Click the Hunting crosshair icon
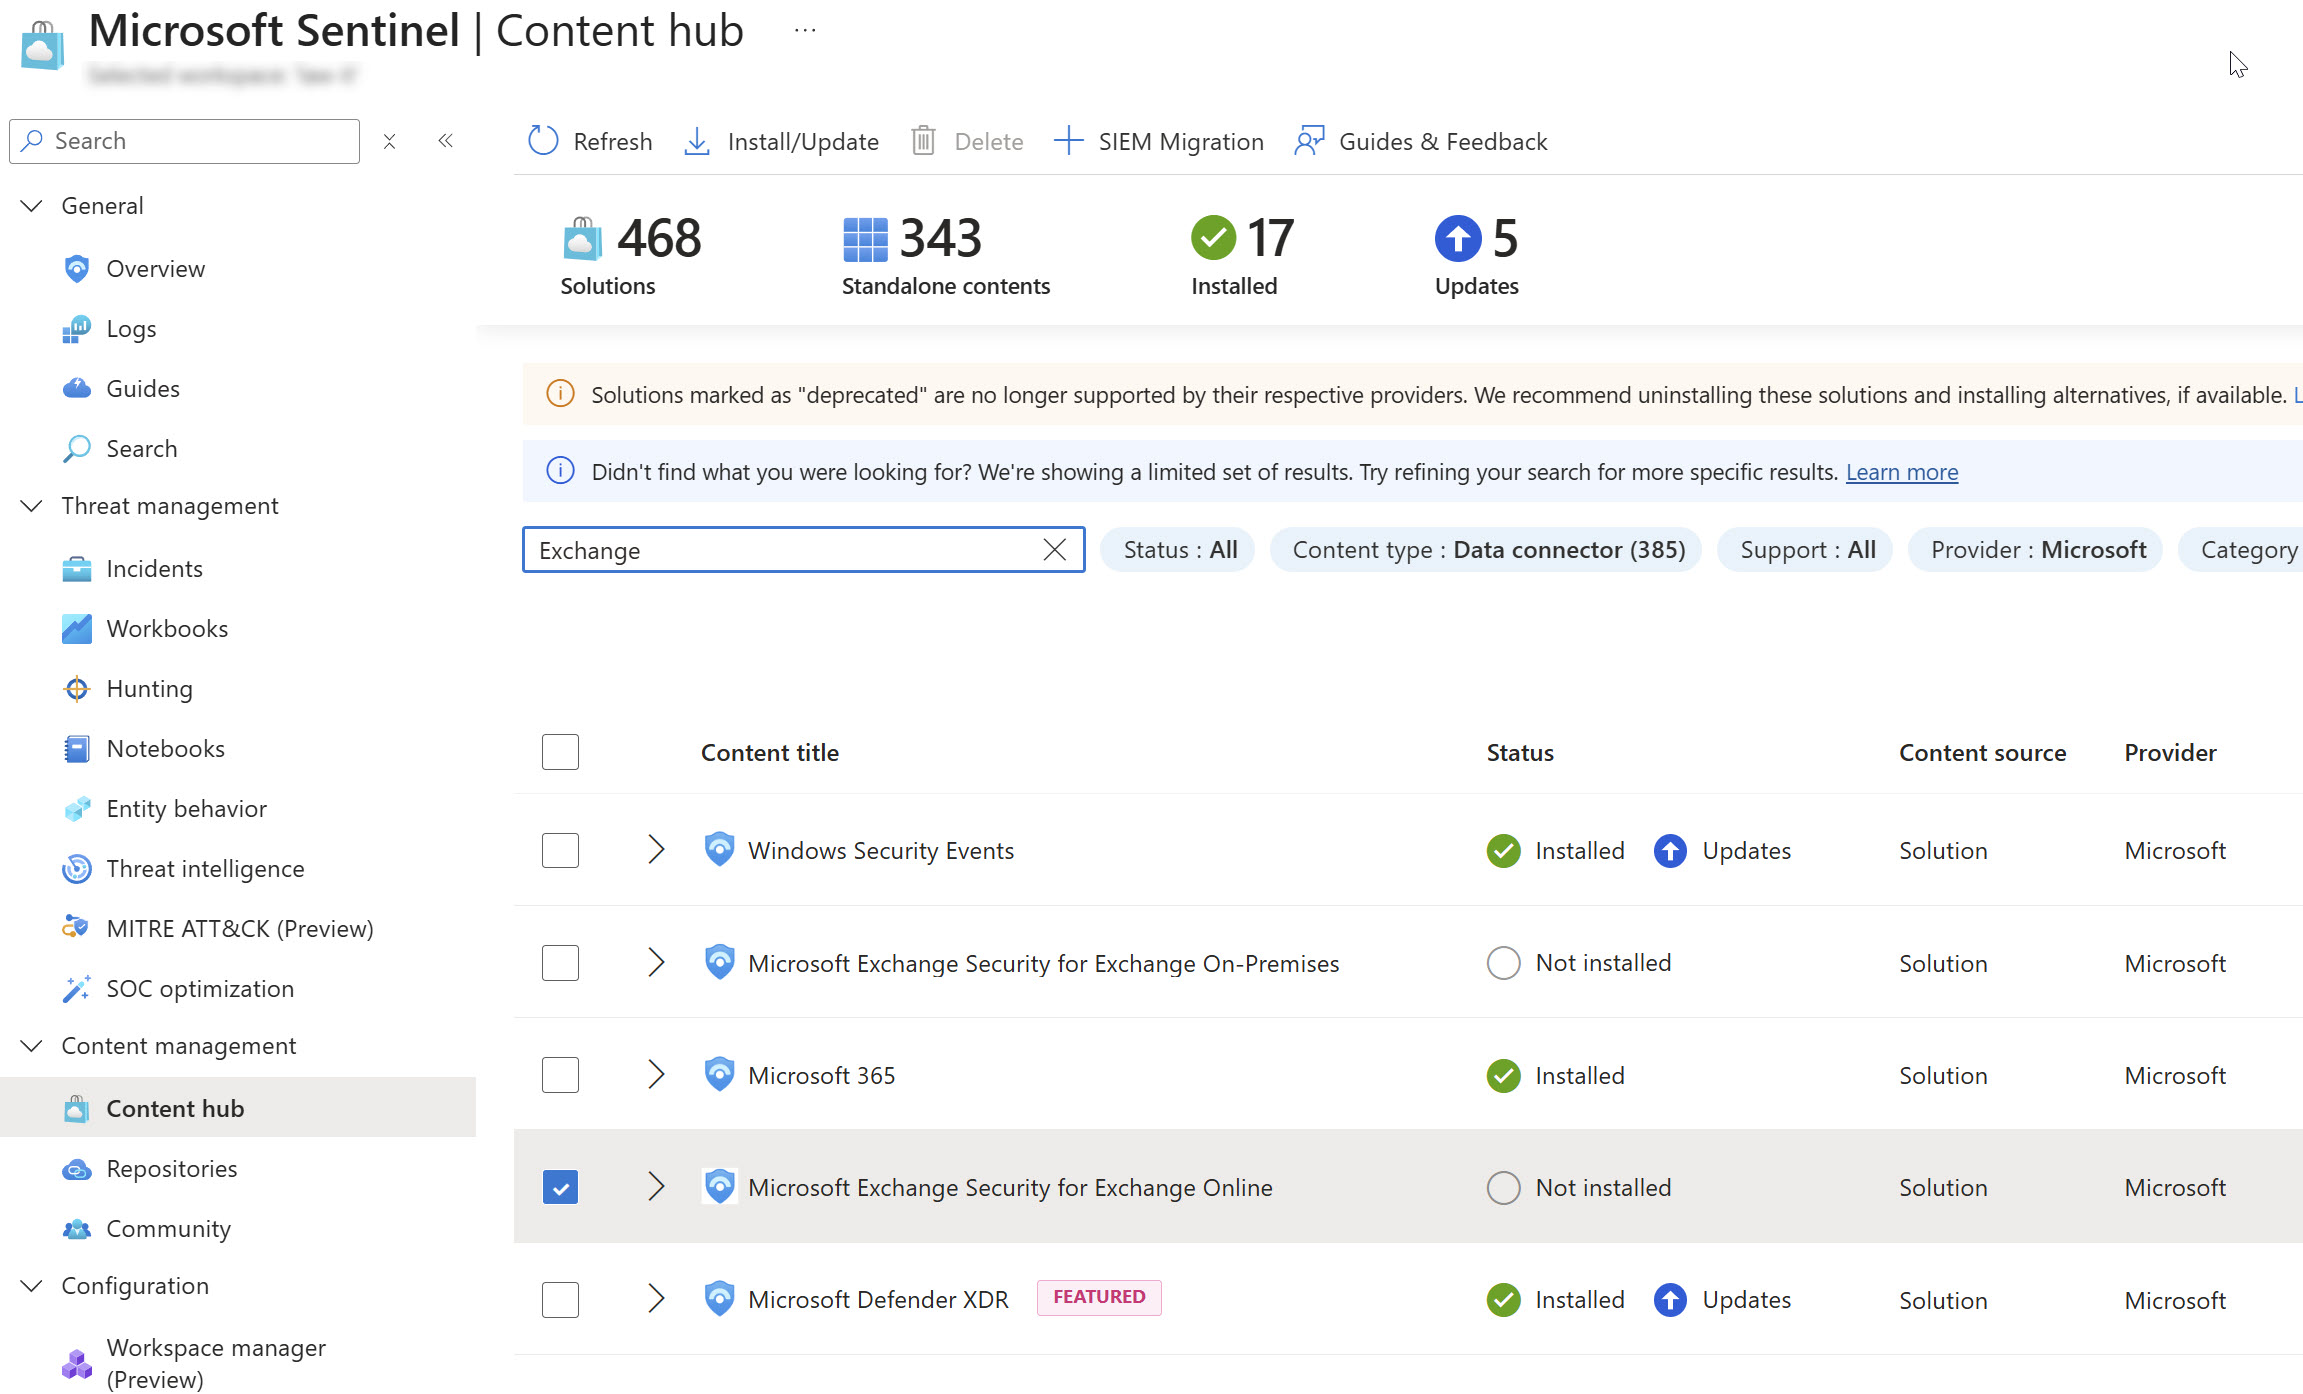The height and width of the screenshot is (1394, 2303). [77, 689]
